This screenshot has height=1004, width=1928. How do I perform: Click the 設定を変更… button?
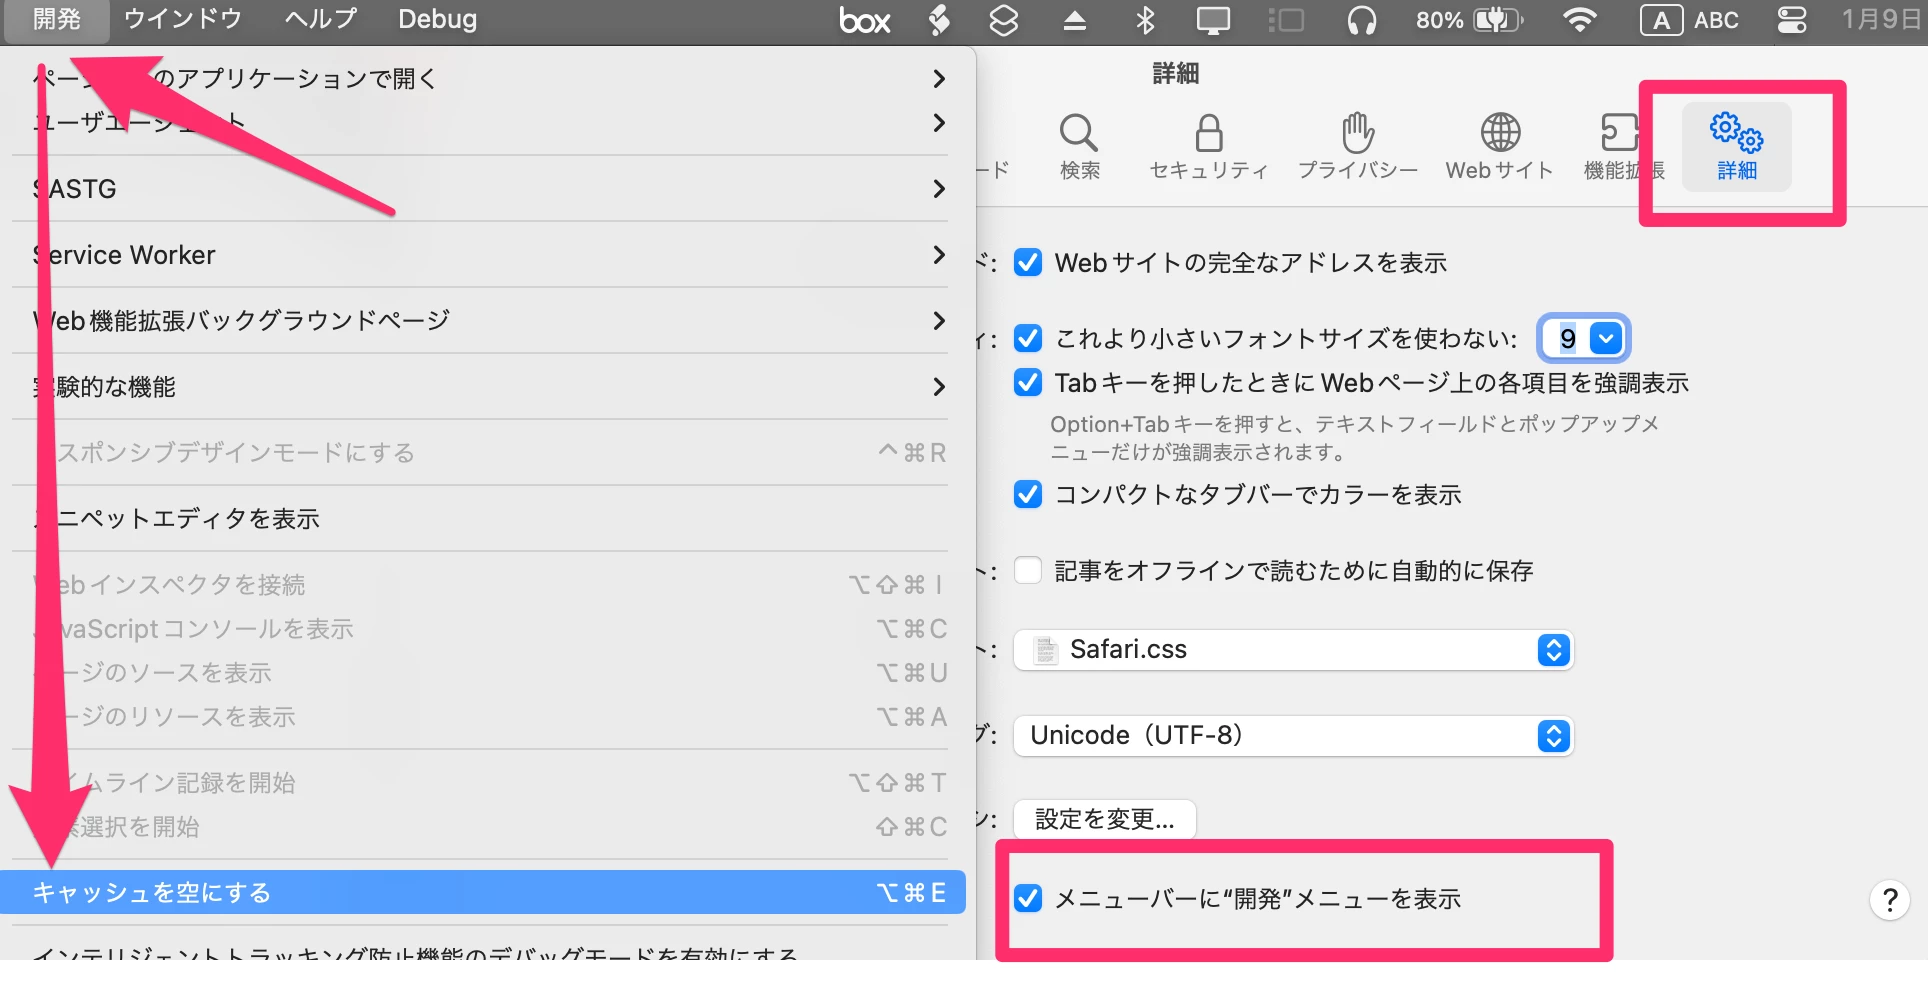click(x=1104, y=820)
